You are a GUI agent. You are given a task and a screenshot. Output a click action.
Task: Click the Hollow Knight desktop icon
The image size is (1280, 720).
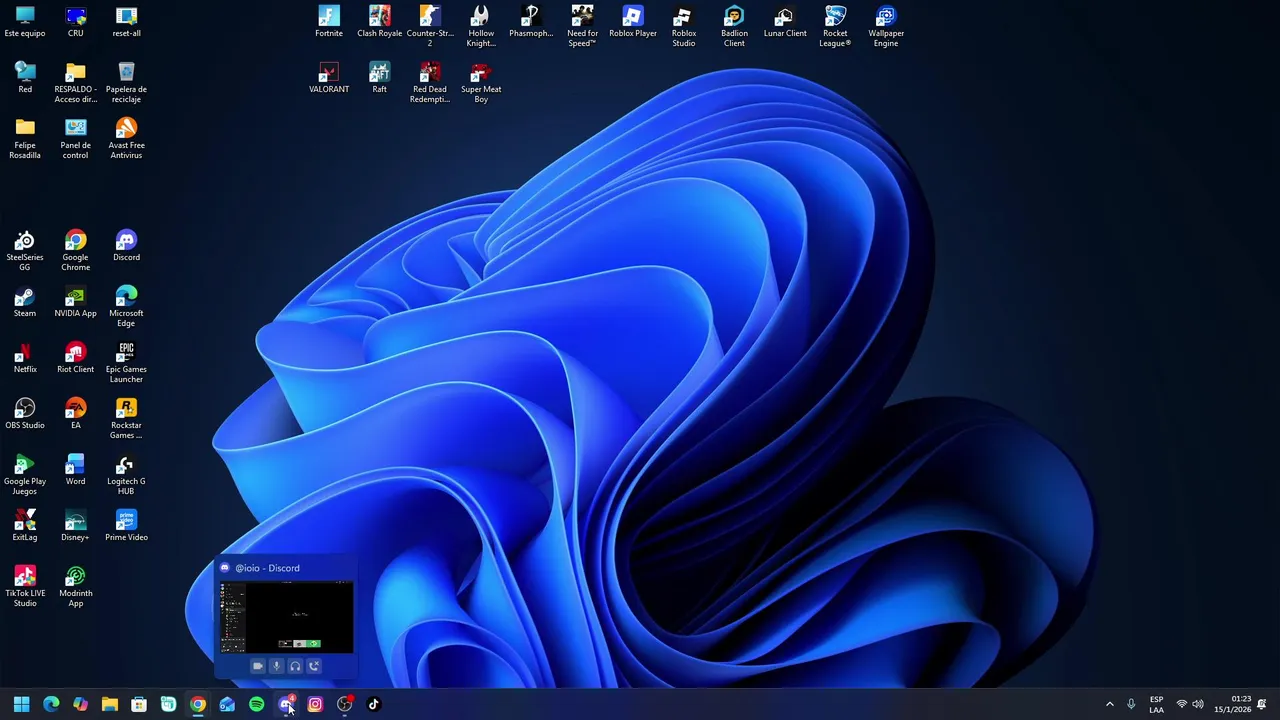481,26
